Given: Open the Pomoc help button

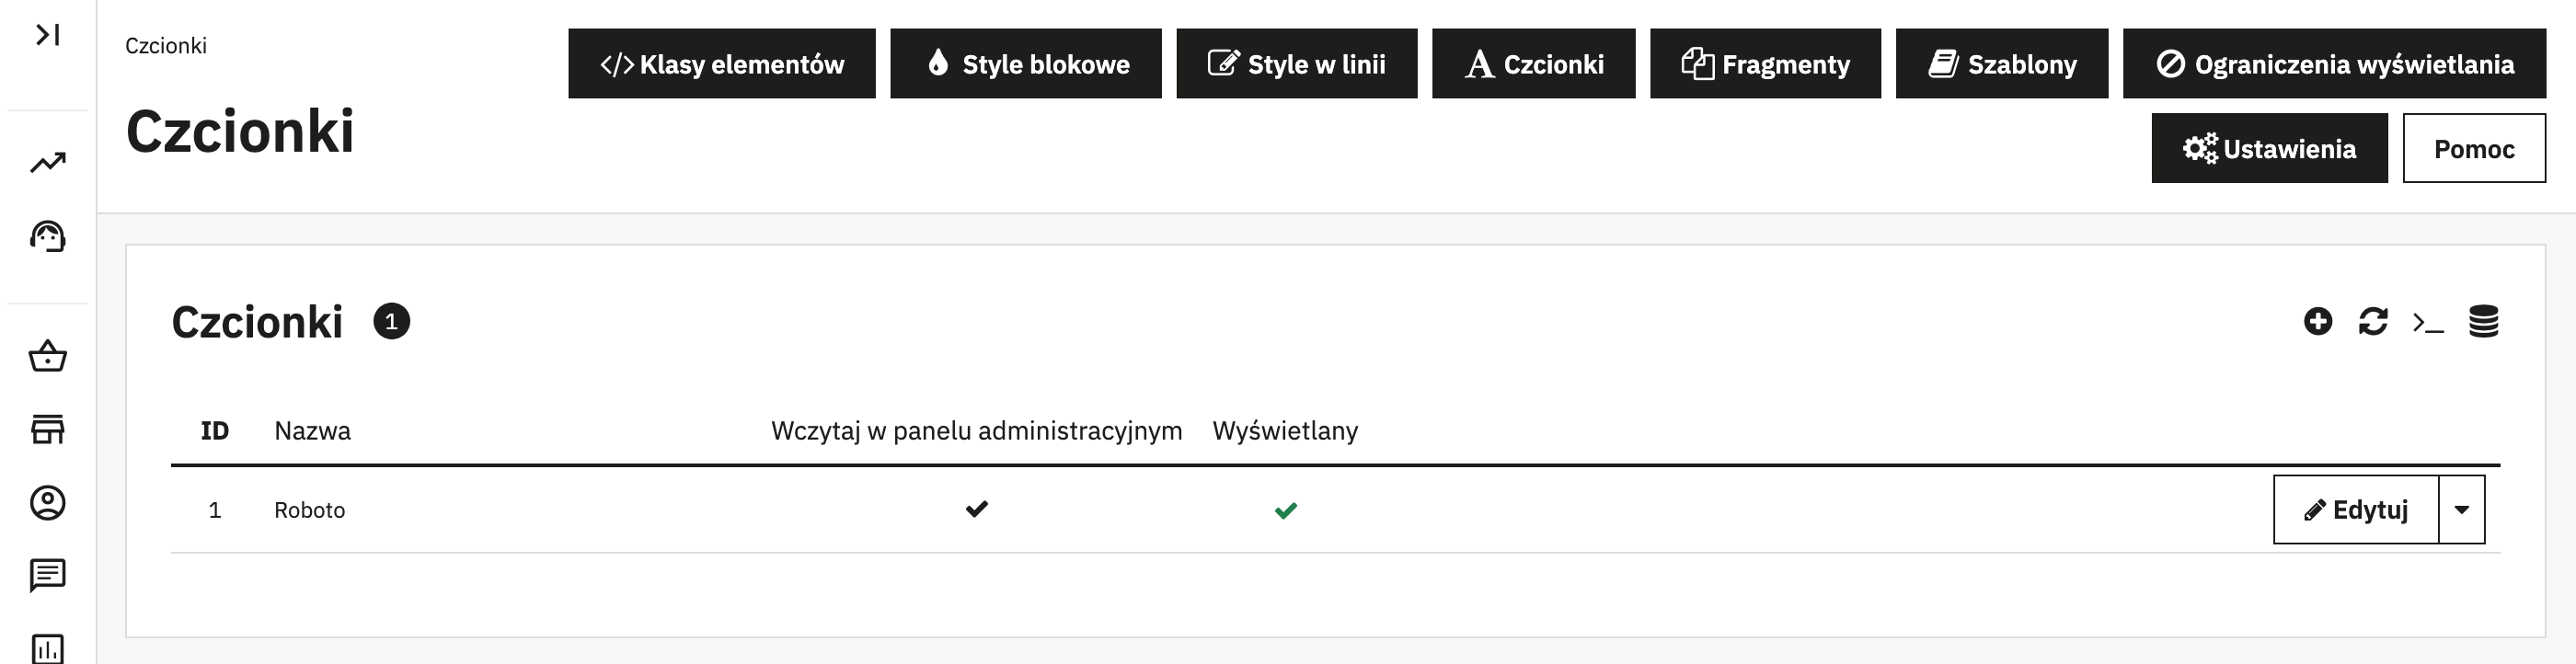Looking at the screenshot, I should pos(2473,149).
